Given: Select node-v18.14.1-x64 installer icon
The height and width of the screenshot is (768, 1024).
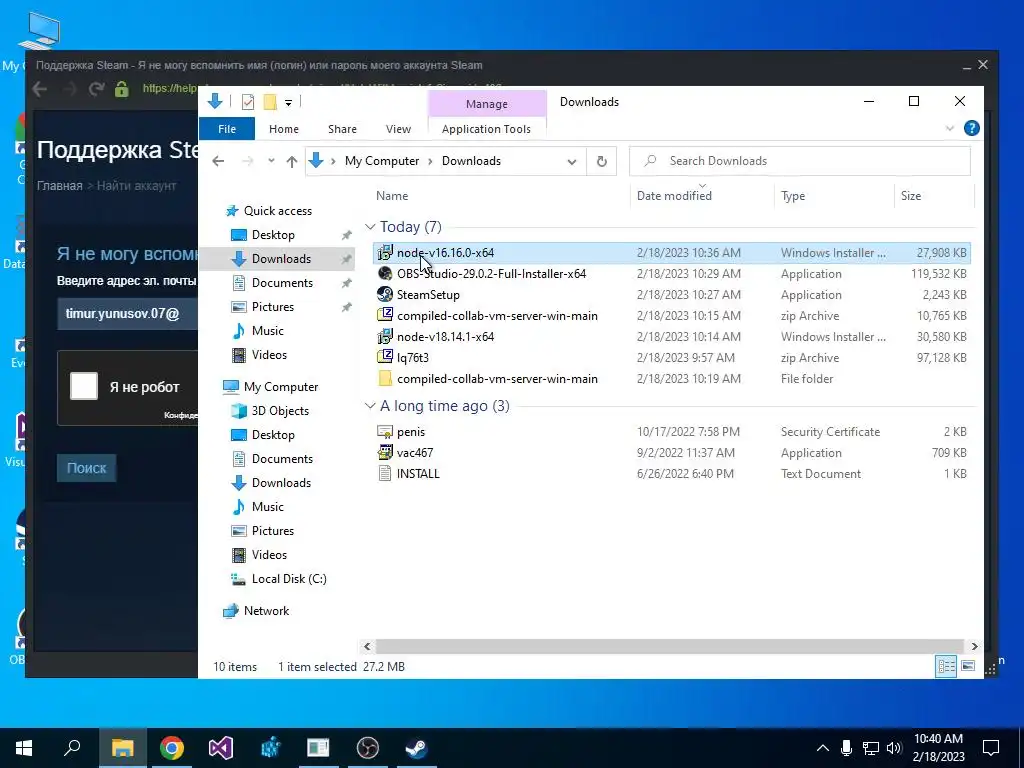Looking at the screenshot, I should (x=385, y=336).
